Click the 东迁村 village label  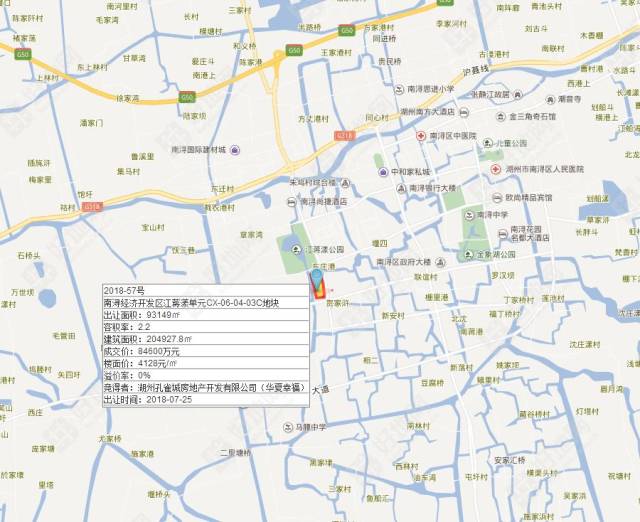(x=222, y=189)
